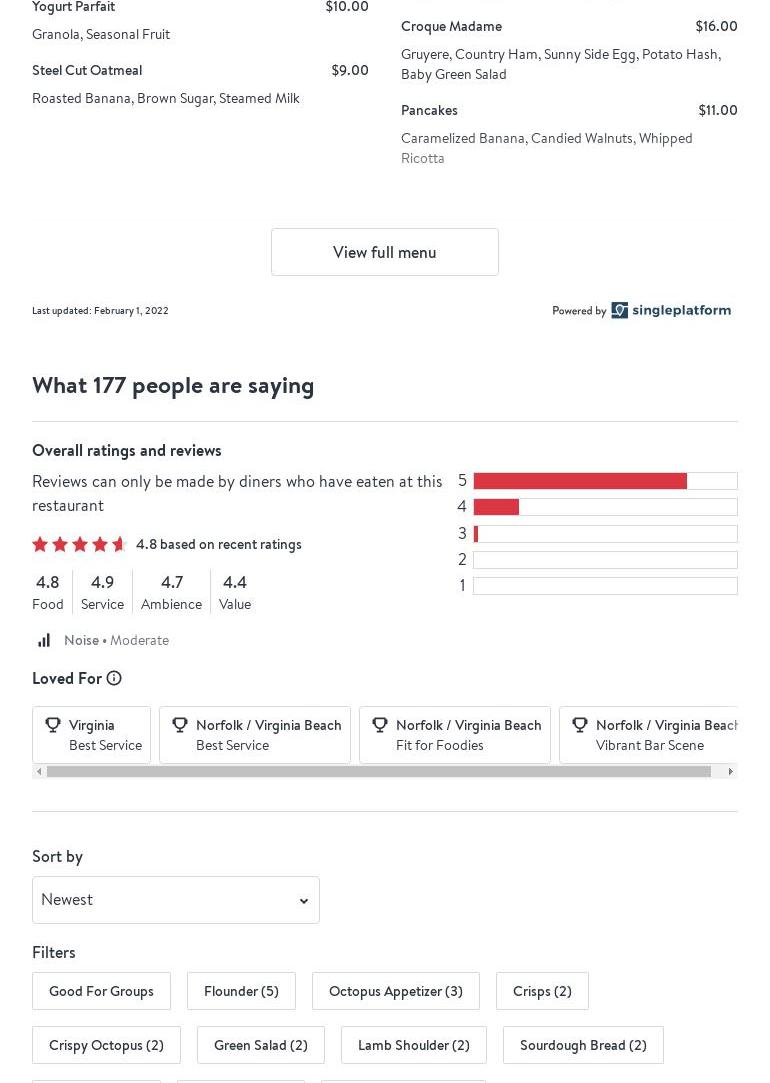Click the Vibrant Bar Scene trophy icon
Viewport: 770px width, 1083px height.
click(x=579, y=725)
